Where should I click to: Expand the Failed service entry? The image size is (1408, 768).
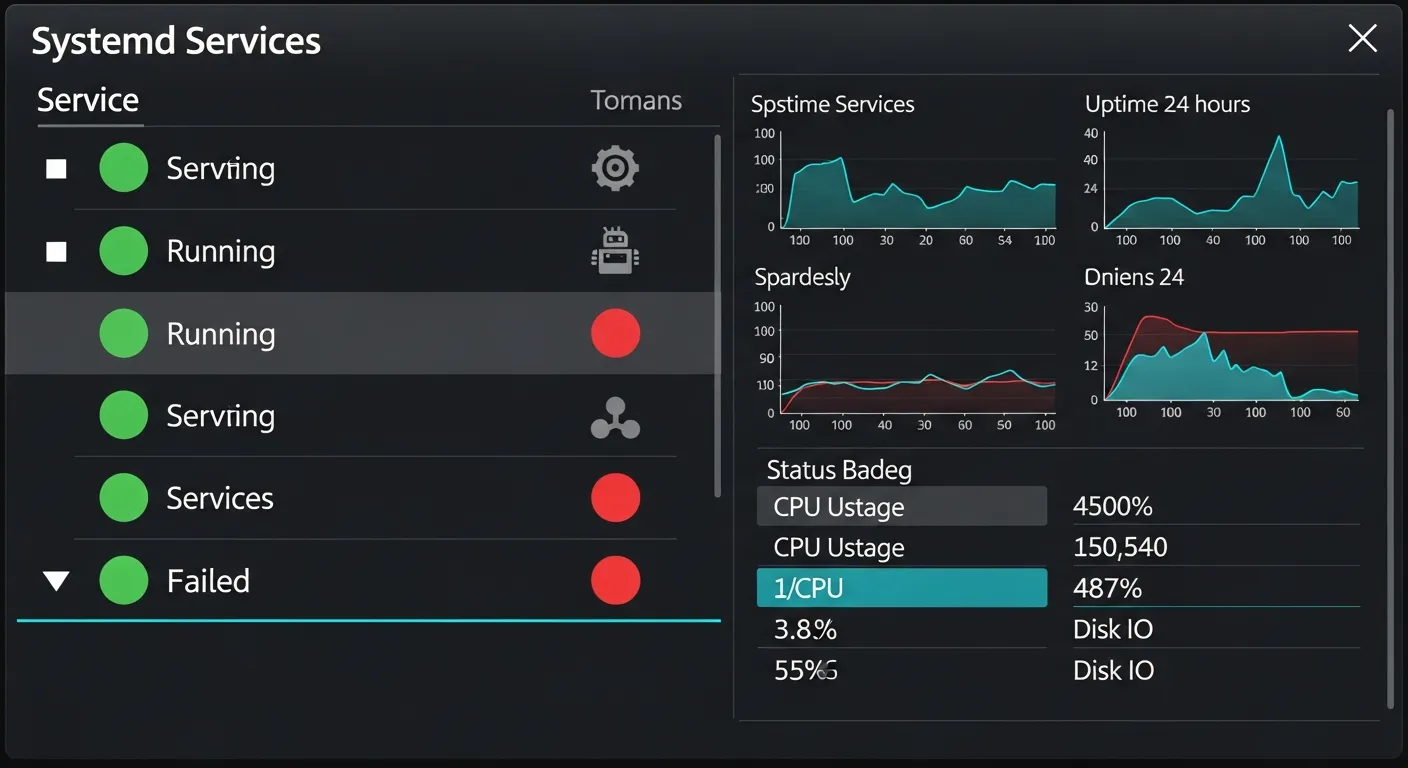tap(55, 580)
